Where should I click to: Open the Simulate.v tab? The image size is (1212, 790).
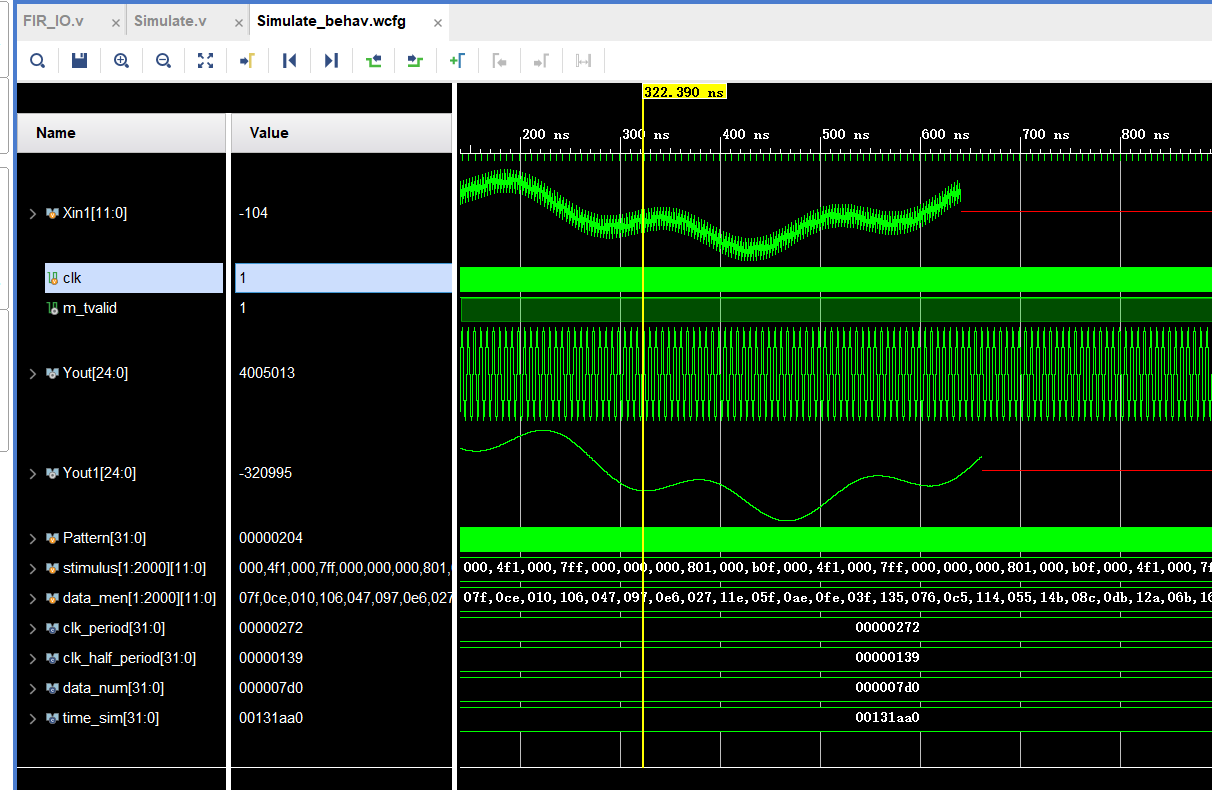[170, 21]
